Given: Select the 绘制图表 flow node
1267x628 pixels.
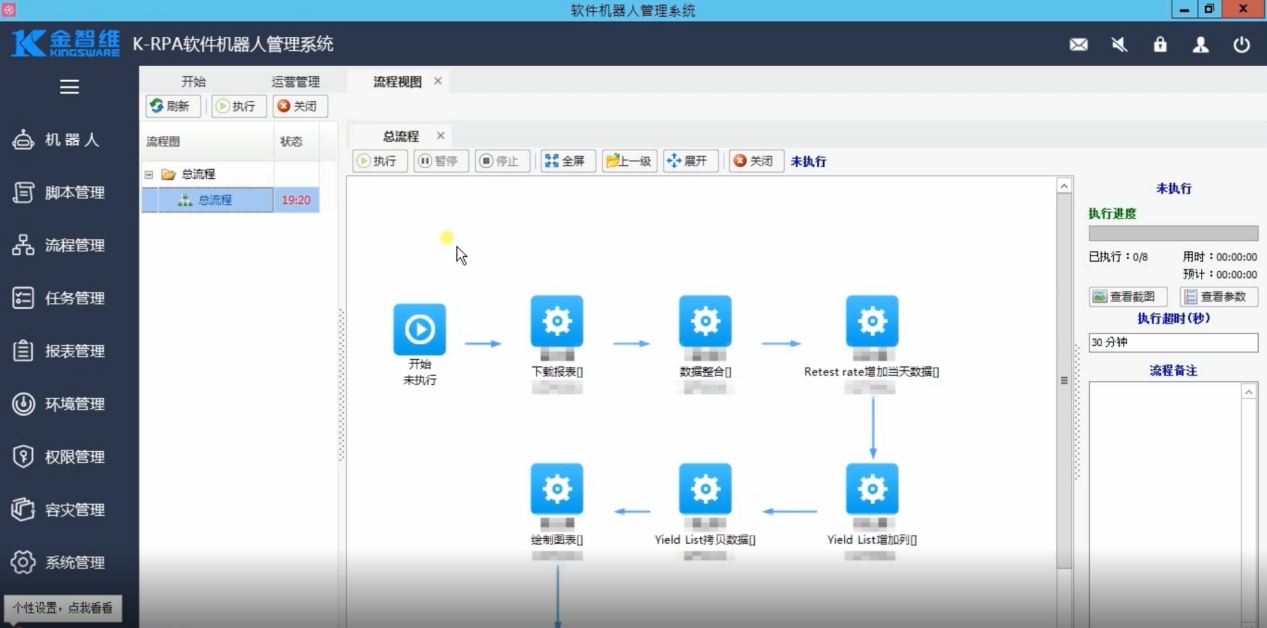Looking at the screenshot, I should 557,489.
